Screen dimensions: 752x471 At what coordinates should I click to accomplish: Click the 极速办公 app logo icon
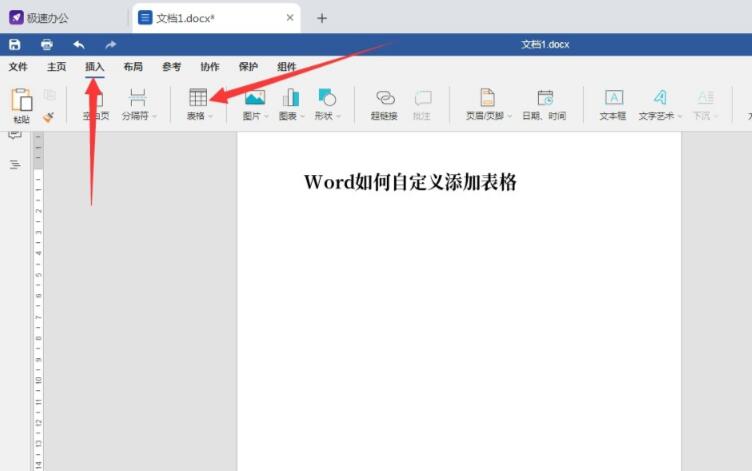point(16,18)
